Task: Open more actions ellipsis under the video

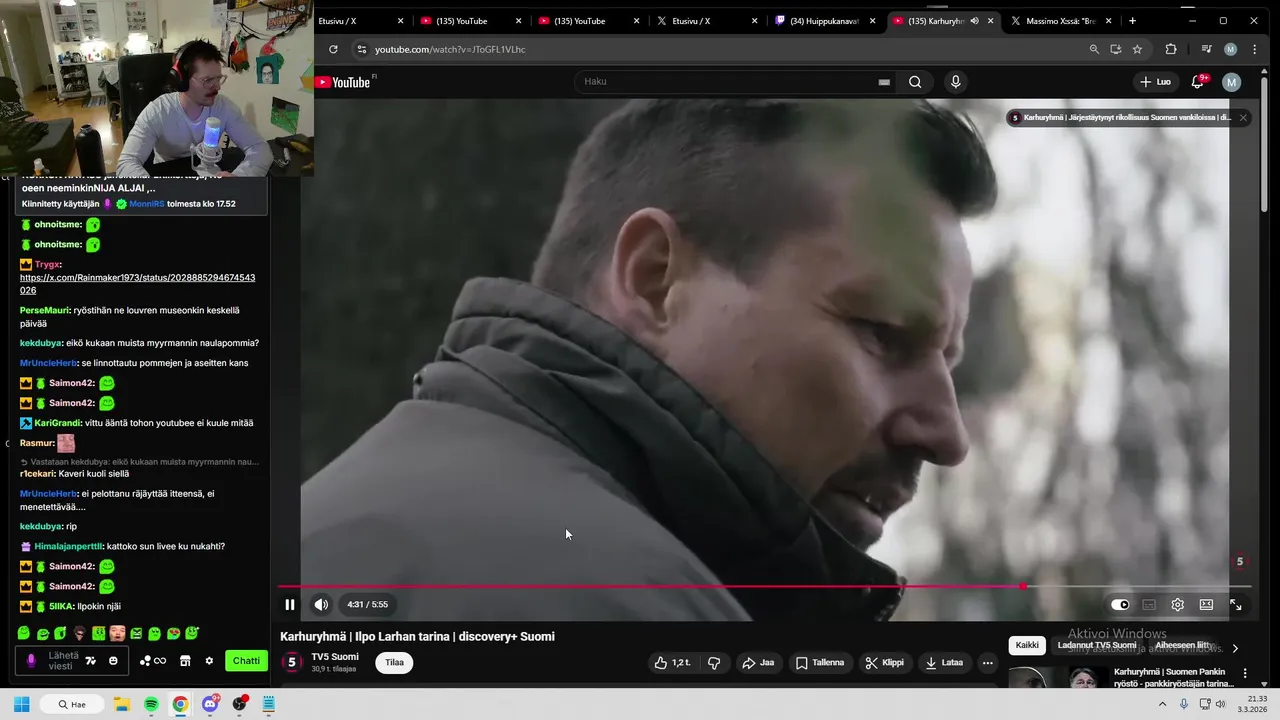Action: (987, 662)
